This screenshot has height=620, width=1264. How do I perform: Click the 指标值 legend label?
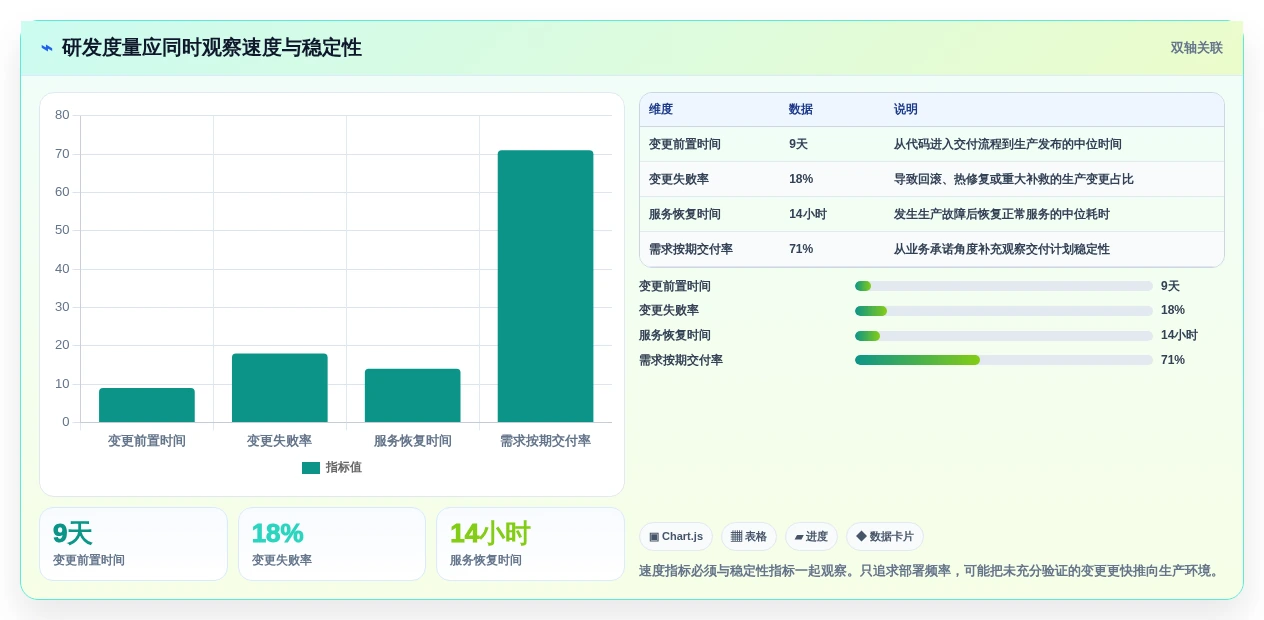[x=343, y=468]
